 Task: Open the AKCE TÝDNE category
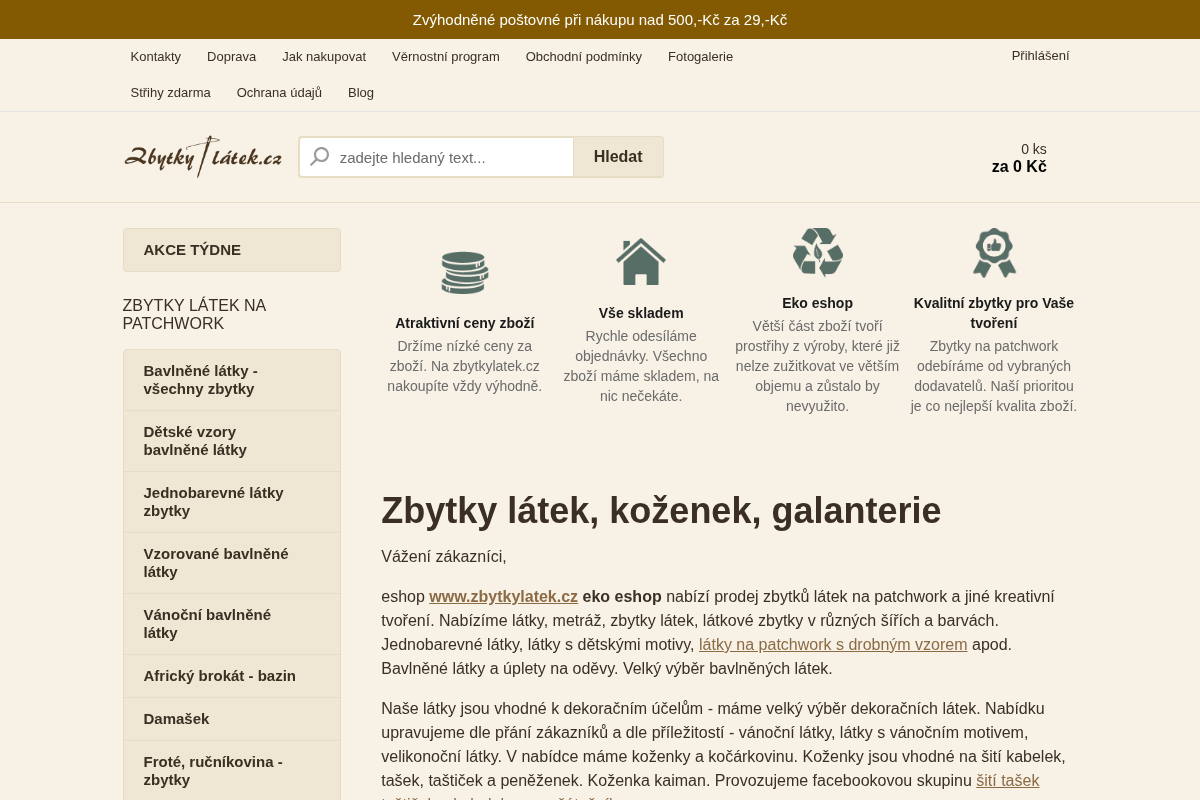(x=232, y=250)
